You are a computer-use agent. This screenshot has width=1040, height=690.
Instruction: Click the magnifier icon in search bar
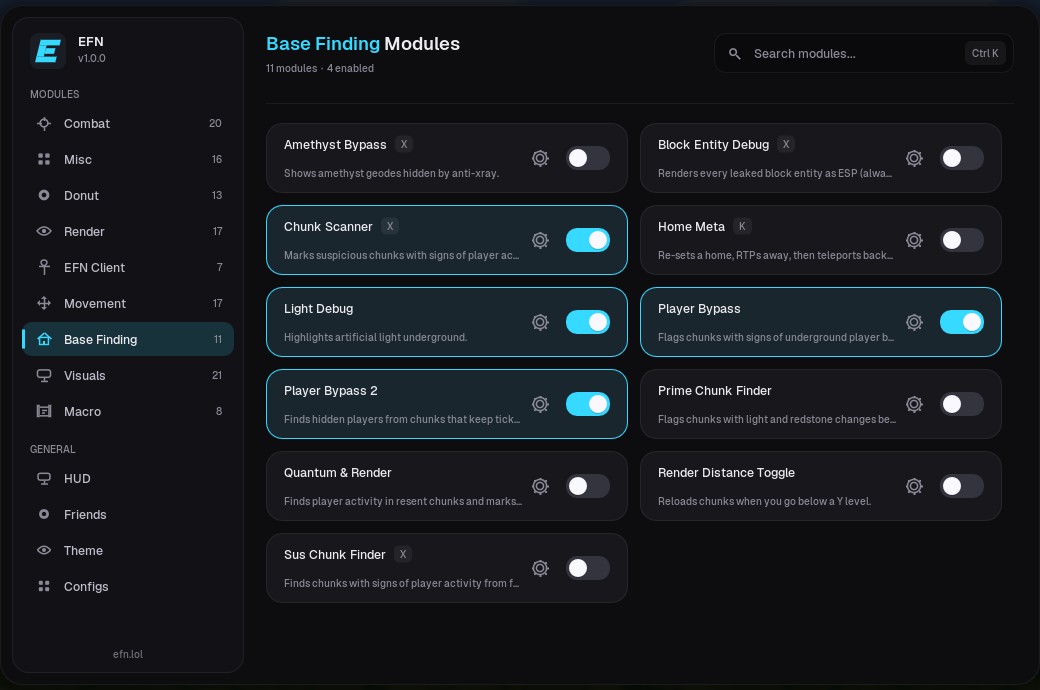pos(734,54)
